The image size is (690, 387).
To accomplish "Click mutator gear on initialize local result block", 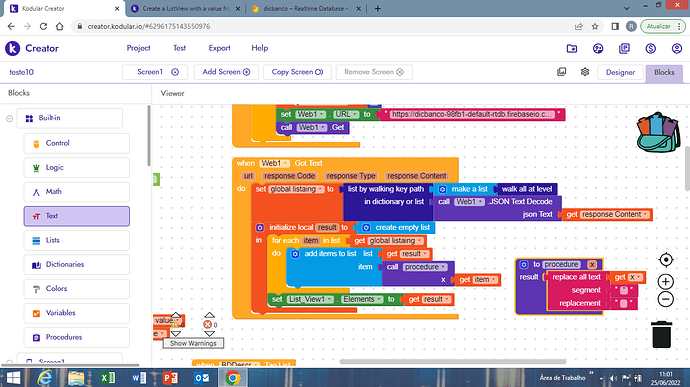I will point(260,227).
